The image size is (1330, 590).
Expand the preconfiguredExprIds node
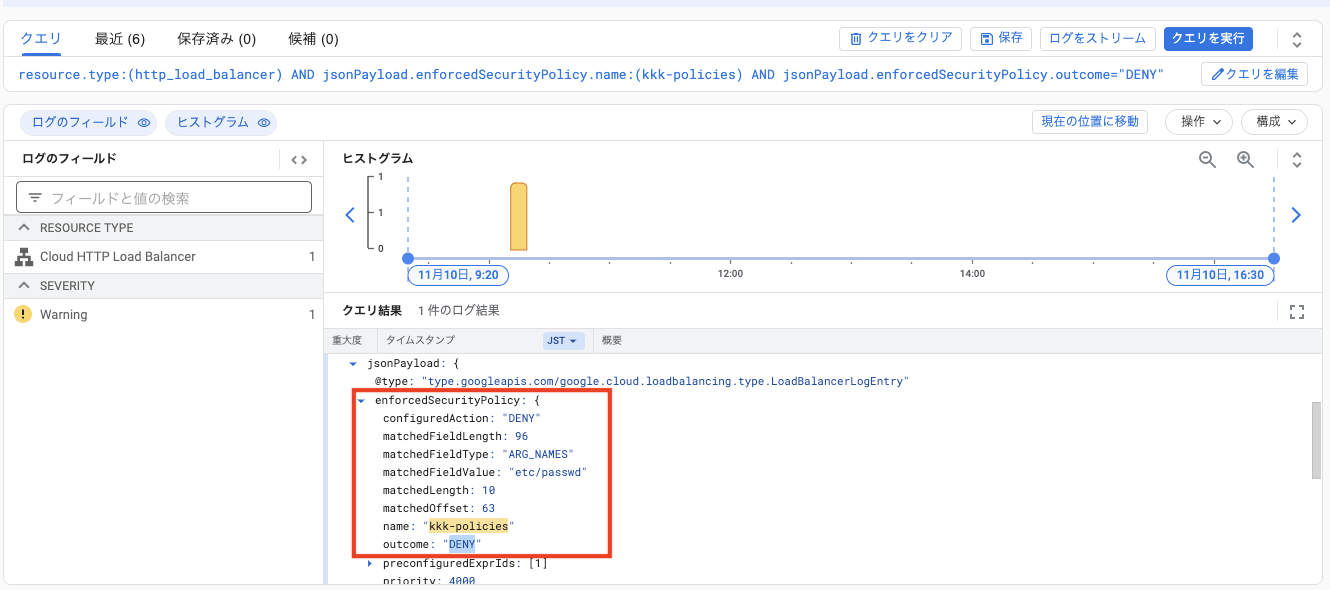[x=371, y=564]
